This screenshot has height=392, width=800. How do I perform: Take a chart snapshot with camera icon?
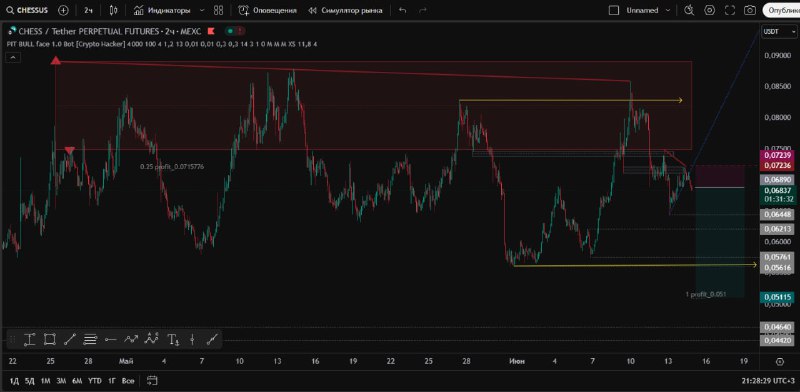[749, 10]
